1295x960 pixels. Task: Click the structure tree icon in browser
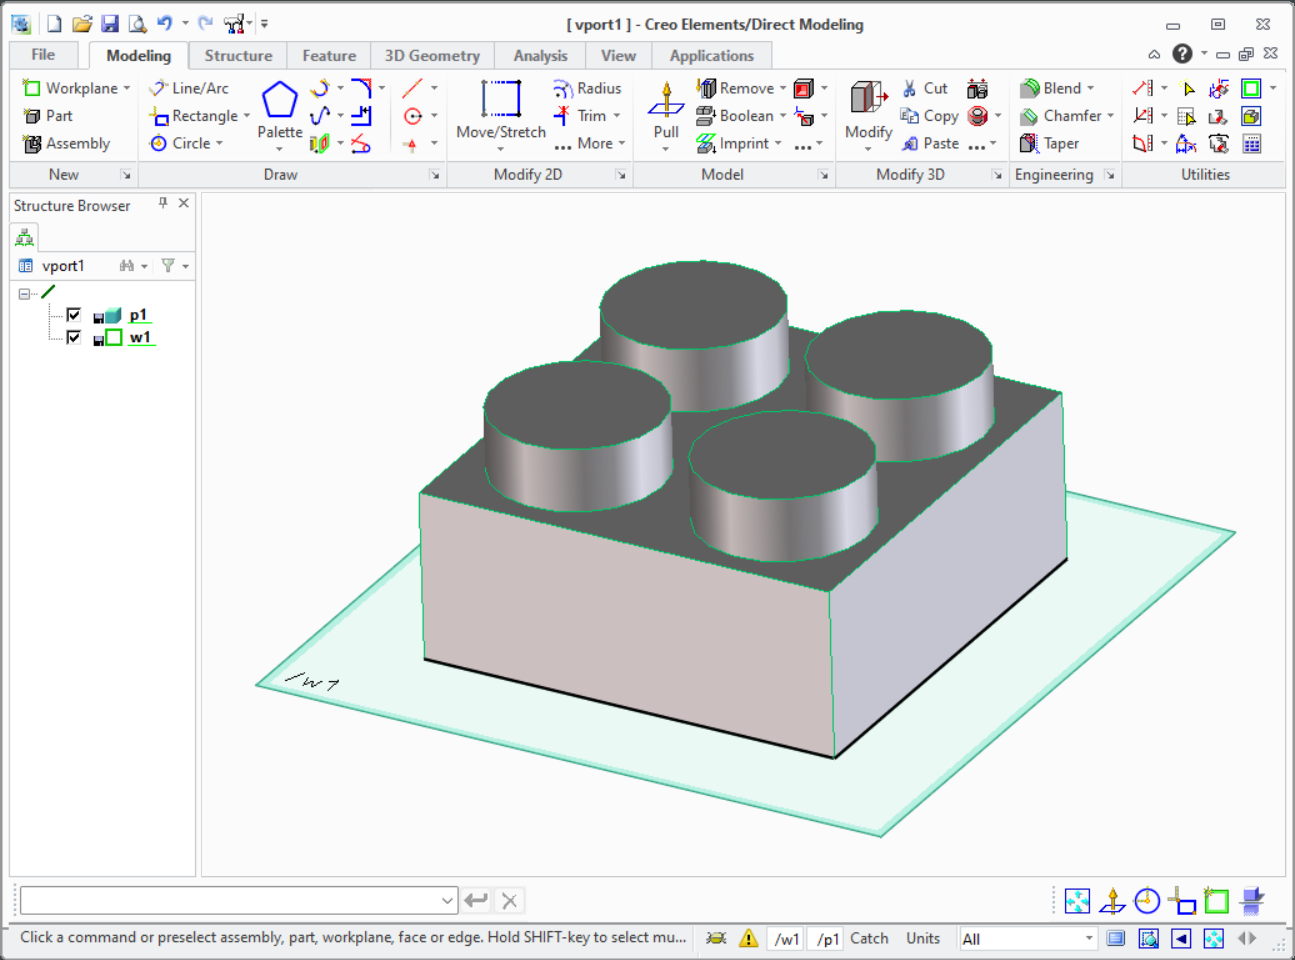pos(24,237)
